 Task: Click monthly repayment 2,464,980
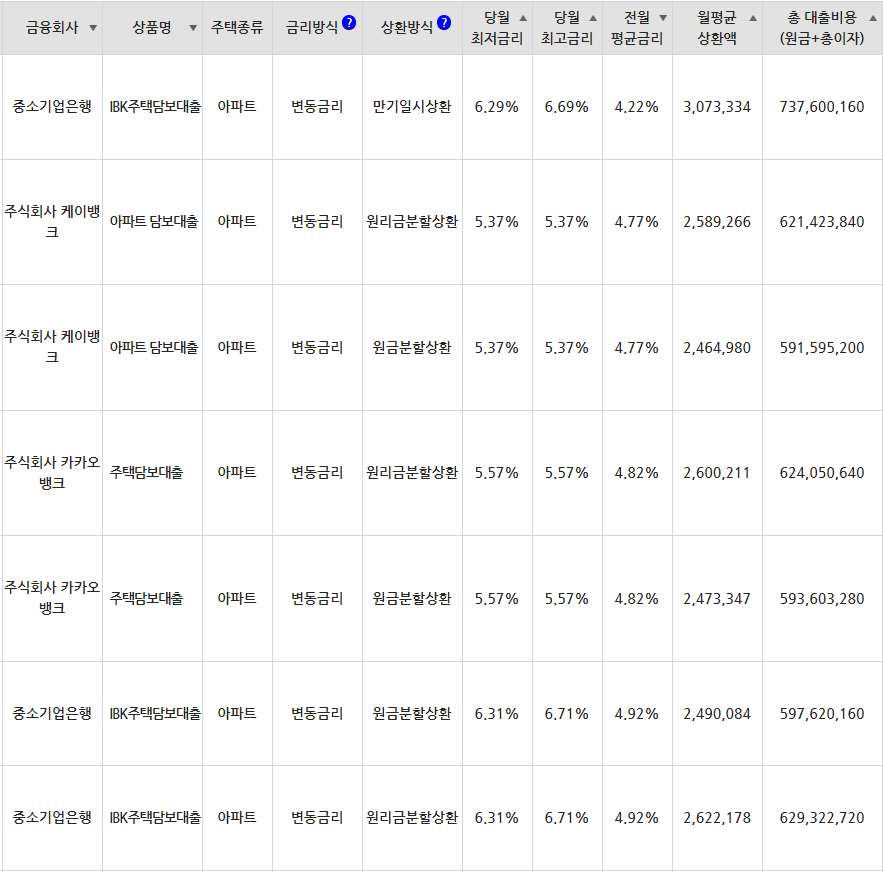[717, 348]
